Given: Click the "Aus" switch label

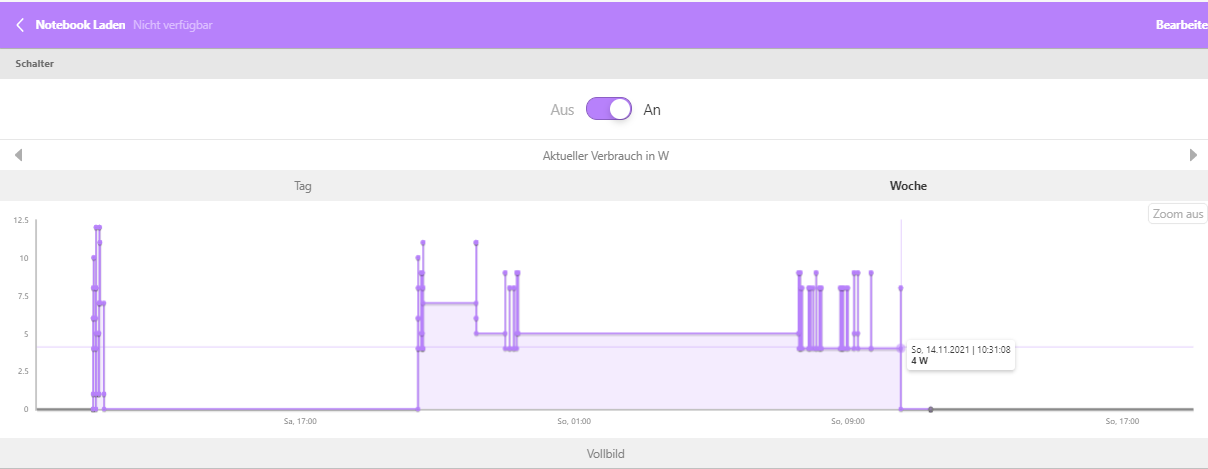Looking at the screenshot, I should (x=562, y=110).
